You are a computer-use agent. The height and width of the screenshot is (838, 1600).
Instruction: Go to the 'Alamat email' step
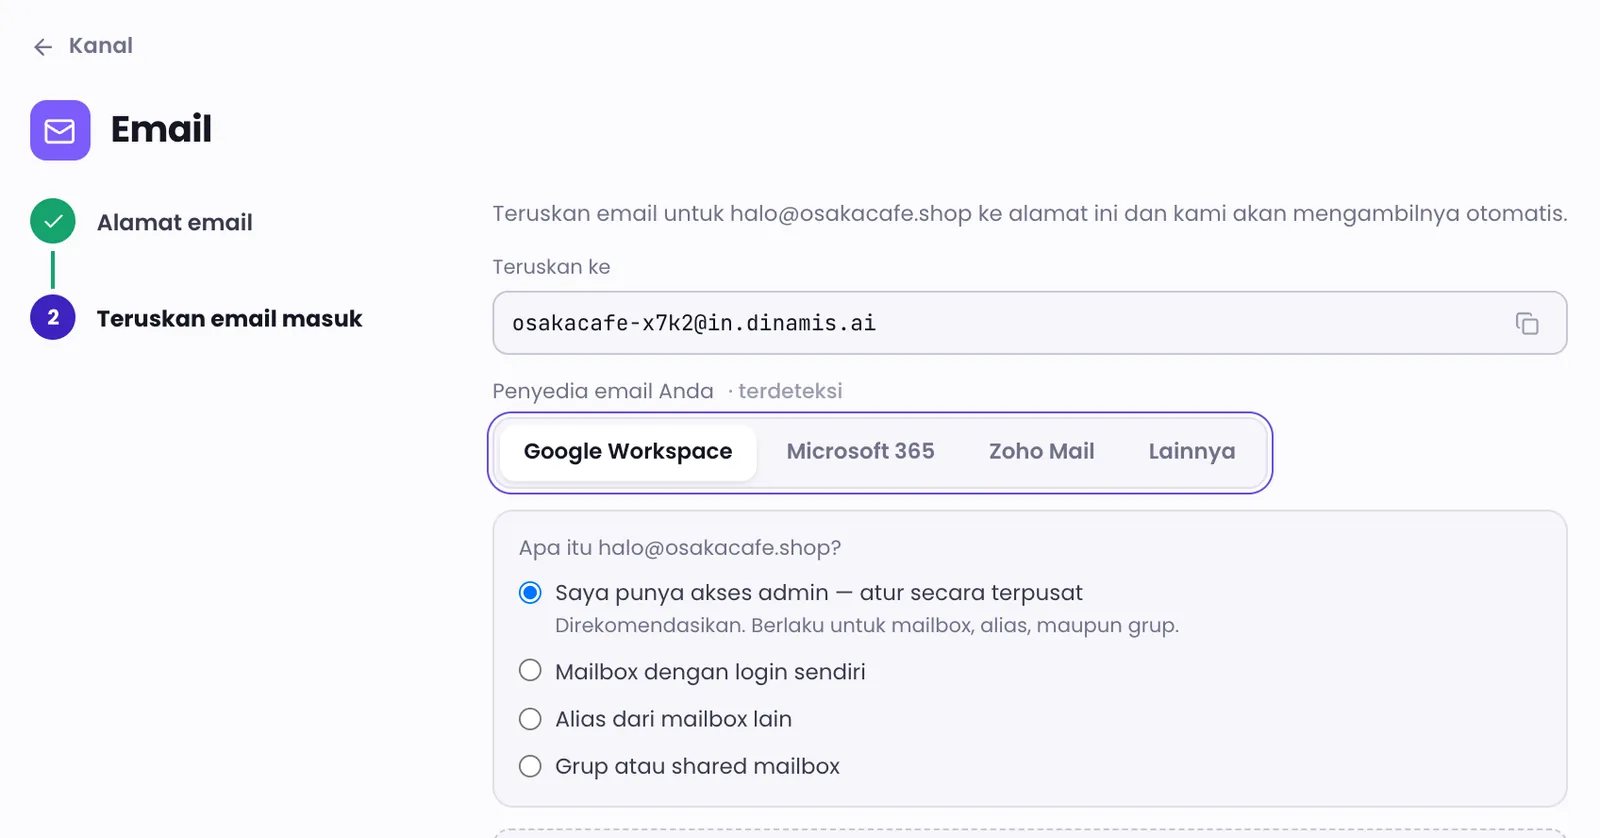tap(174, 223)
